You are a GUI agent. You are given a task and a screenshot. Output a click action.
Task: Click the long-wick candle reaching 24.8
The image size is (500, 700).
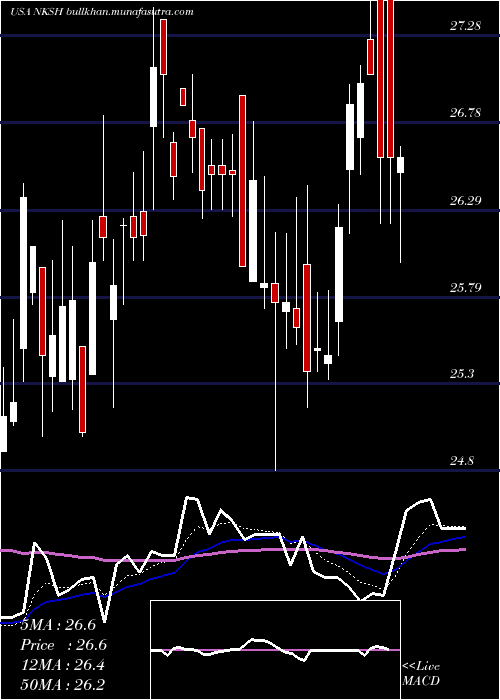click(275, 292)
